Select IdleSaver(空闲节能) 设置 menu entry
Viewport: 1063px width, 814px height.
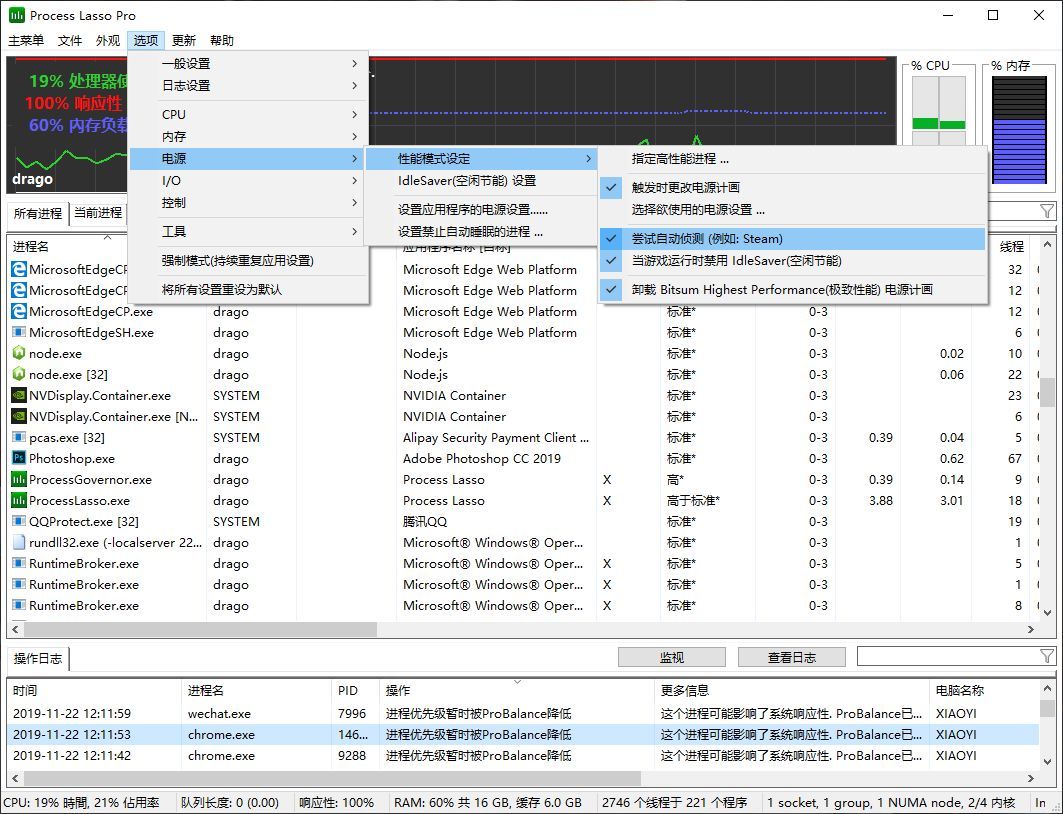click(466, 181)
